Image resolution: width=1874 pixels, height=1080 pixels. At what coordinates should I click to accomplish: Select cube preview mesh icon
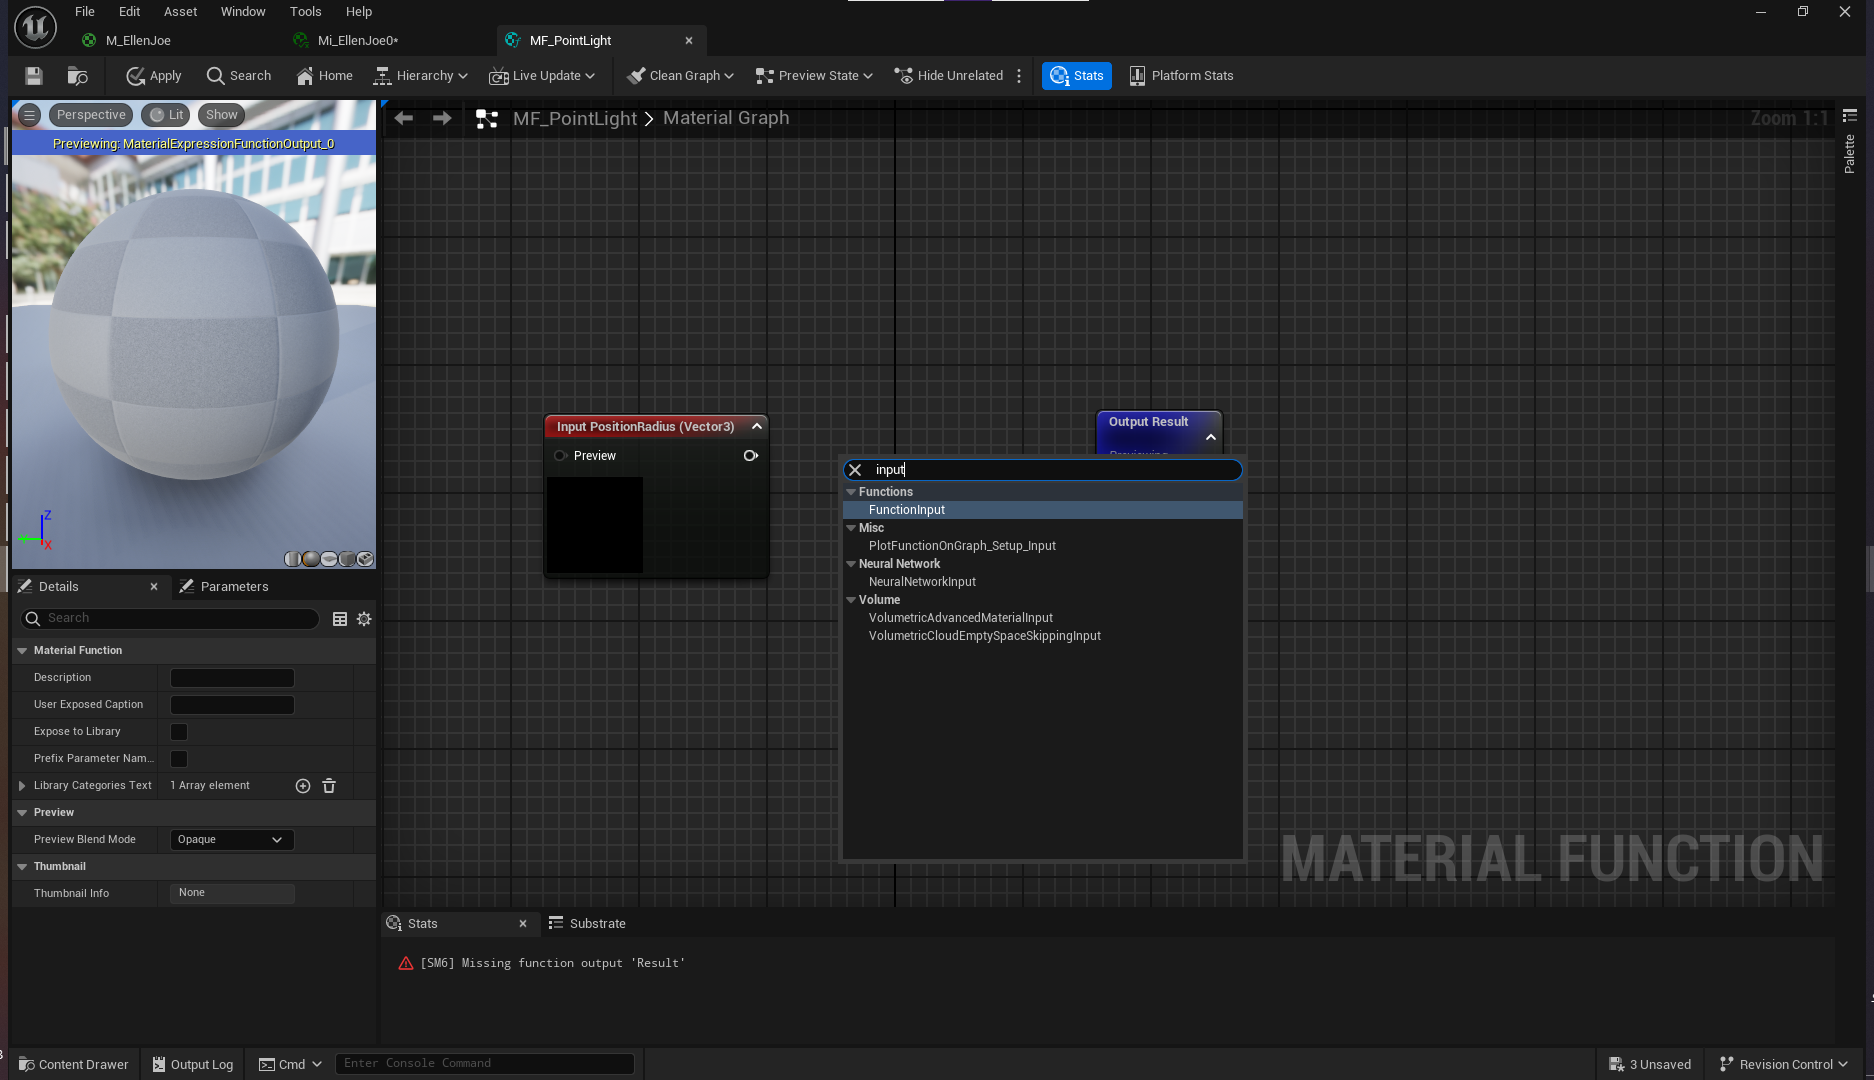(x=347, y=559)
